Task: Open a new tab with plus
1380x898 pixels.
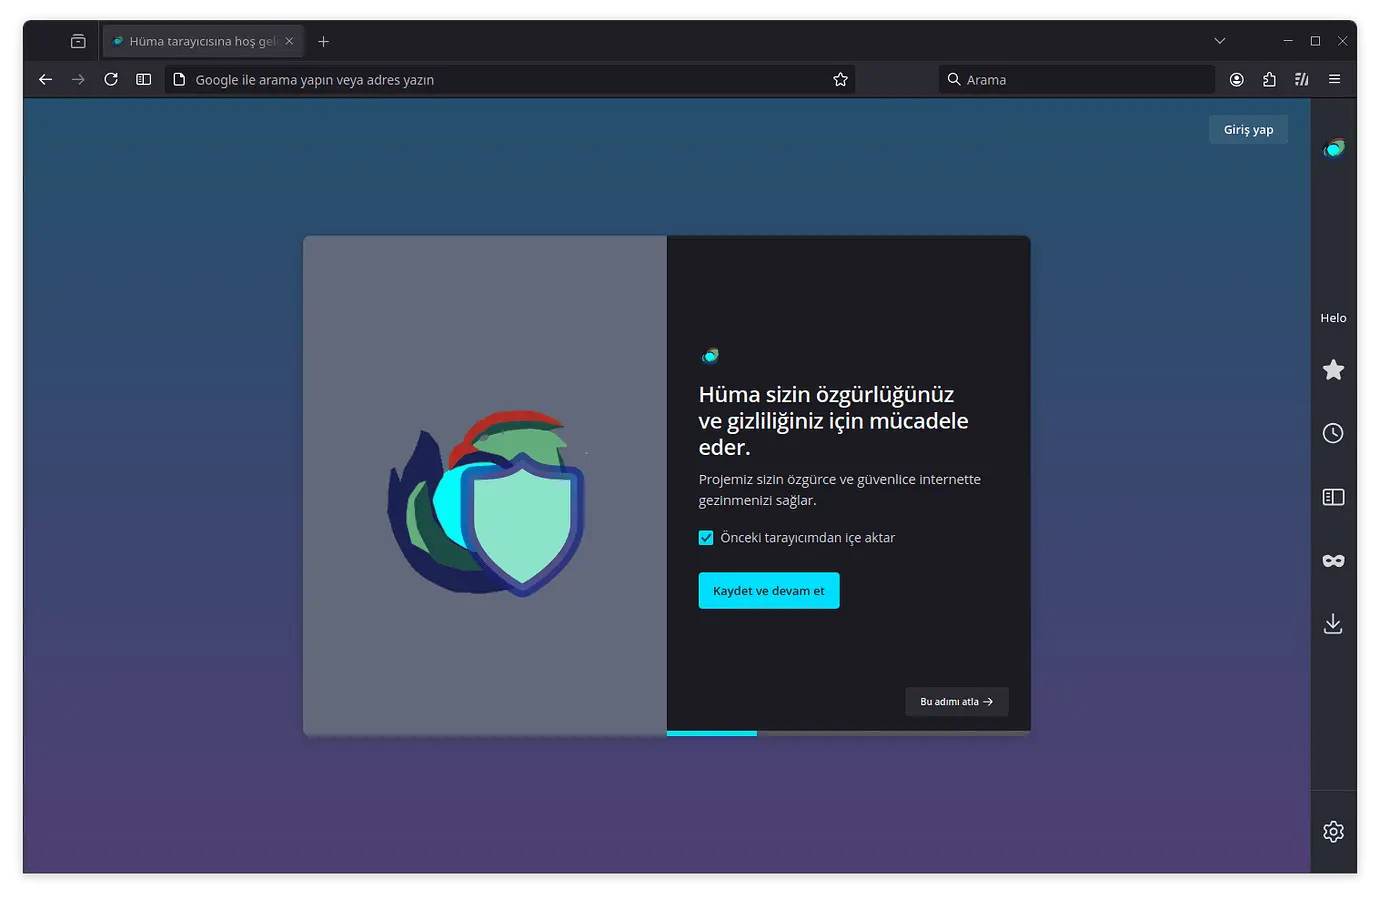Action: [x=323, y=41]
